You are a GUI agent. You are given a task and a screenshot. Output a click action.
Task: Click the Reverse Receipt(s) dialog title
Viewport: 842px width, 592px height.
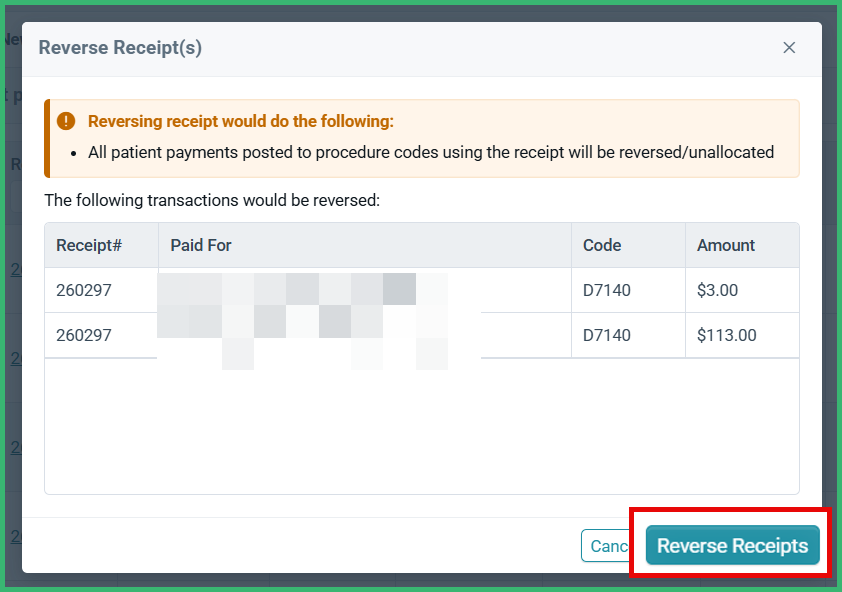[x=120, y=47]
